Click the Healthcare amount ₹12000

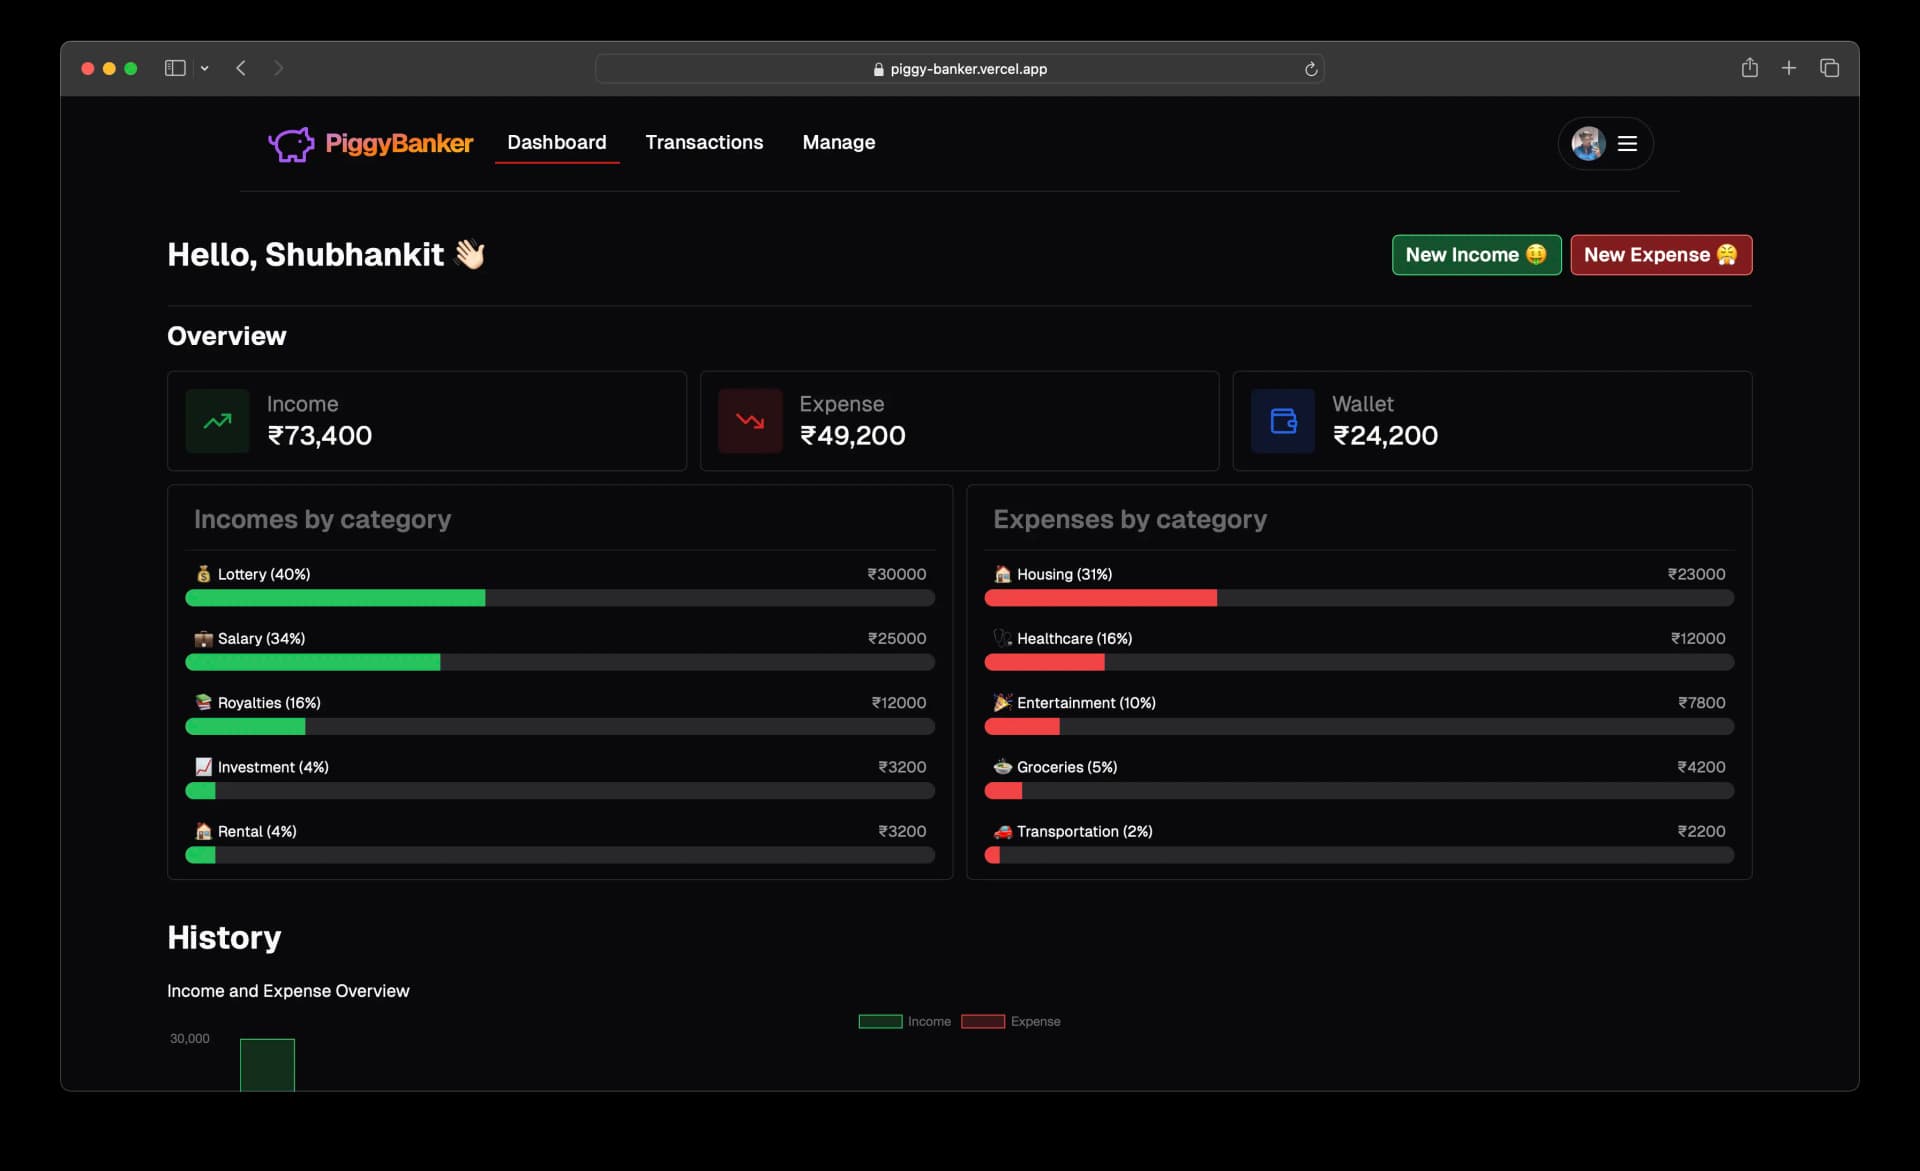1698,638
